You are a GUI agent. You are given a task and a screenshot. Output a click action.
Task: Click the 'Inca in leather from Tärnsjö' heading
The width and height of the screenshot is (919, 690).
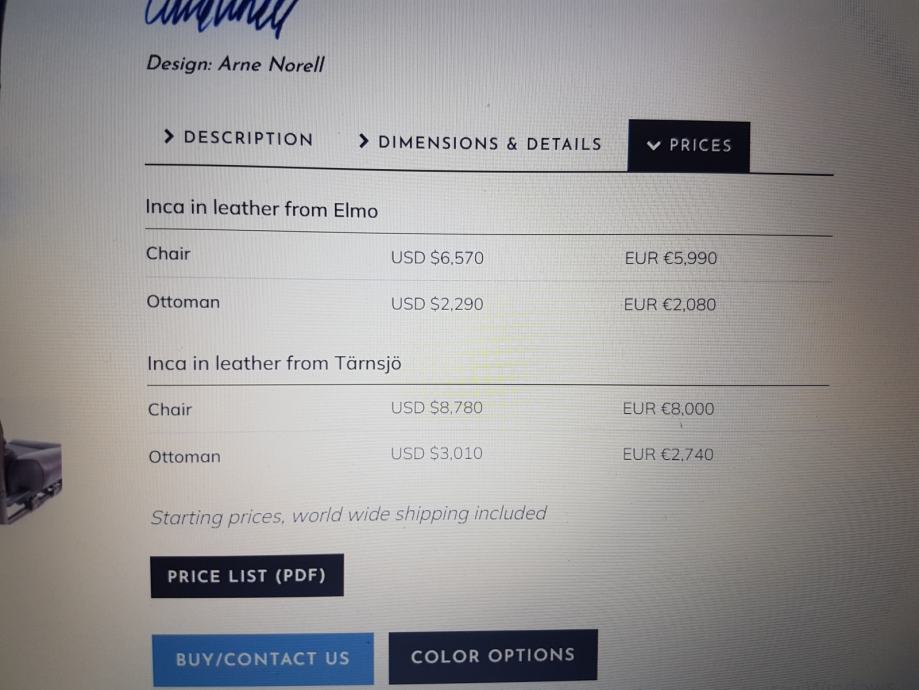(274, 363)
